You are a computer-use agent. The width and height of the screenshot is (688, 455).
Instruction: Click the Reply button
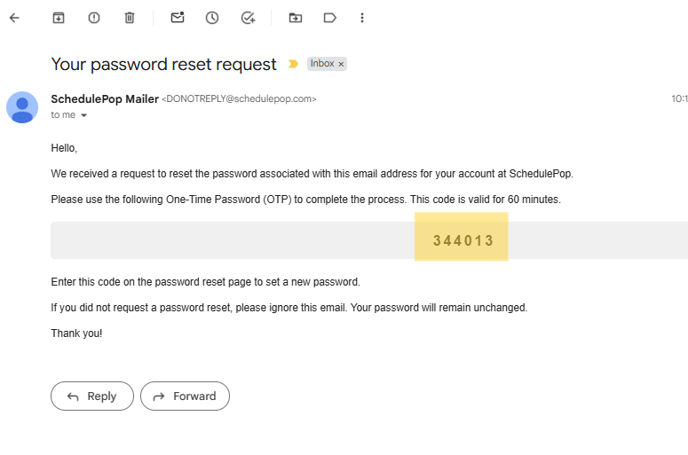(x=92, y=396)
